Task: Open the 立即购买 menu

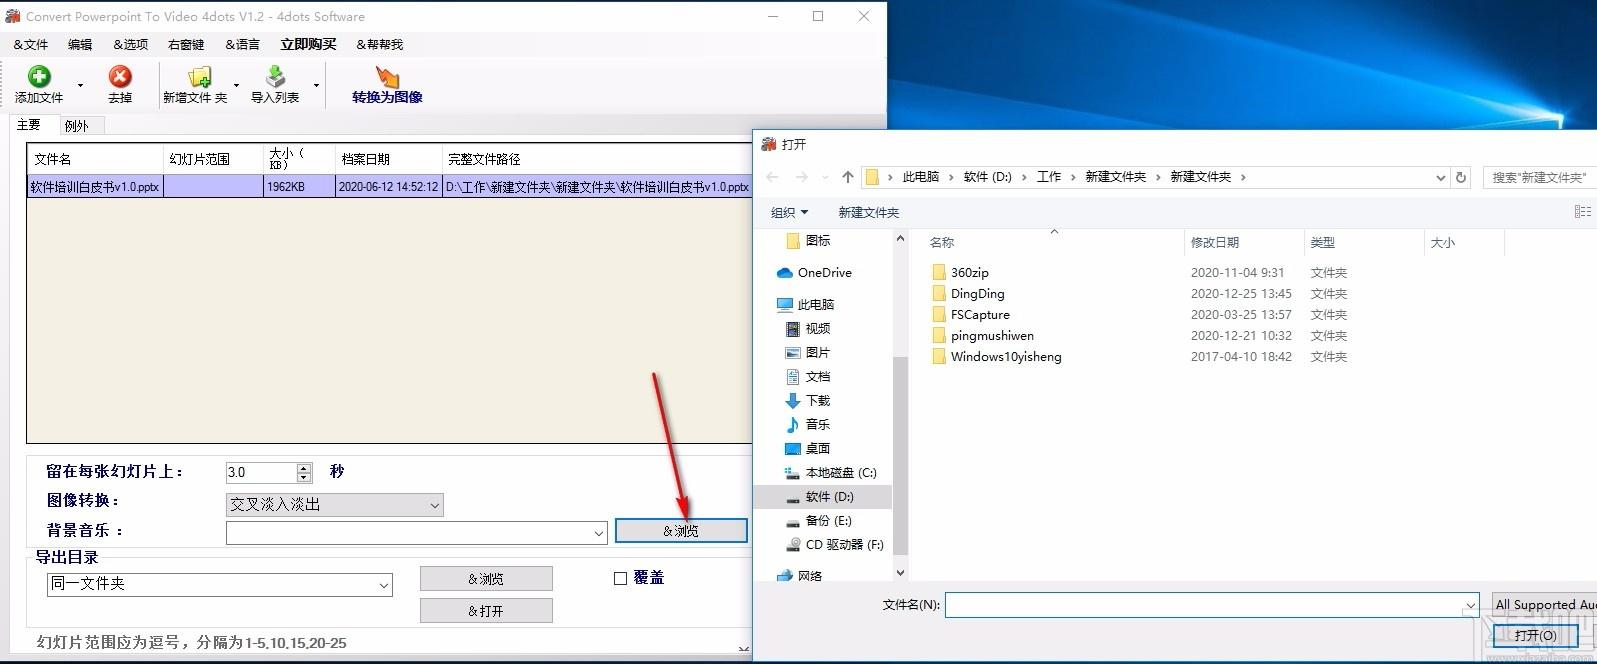Action: point(308,44)
